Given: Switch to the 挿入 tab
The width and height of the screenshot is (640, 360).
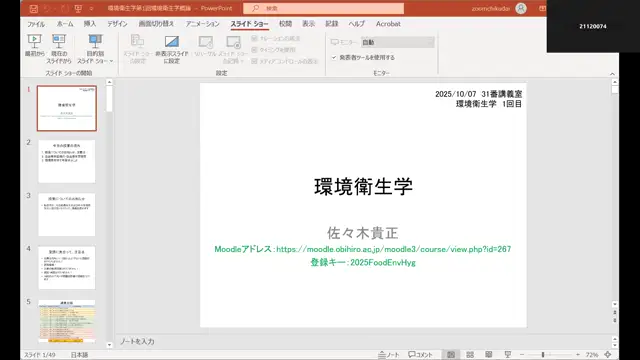Looking at the screenshot, I should [90, 24].
